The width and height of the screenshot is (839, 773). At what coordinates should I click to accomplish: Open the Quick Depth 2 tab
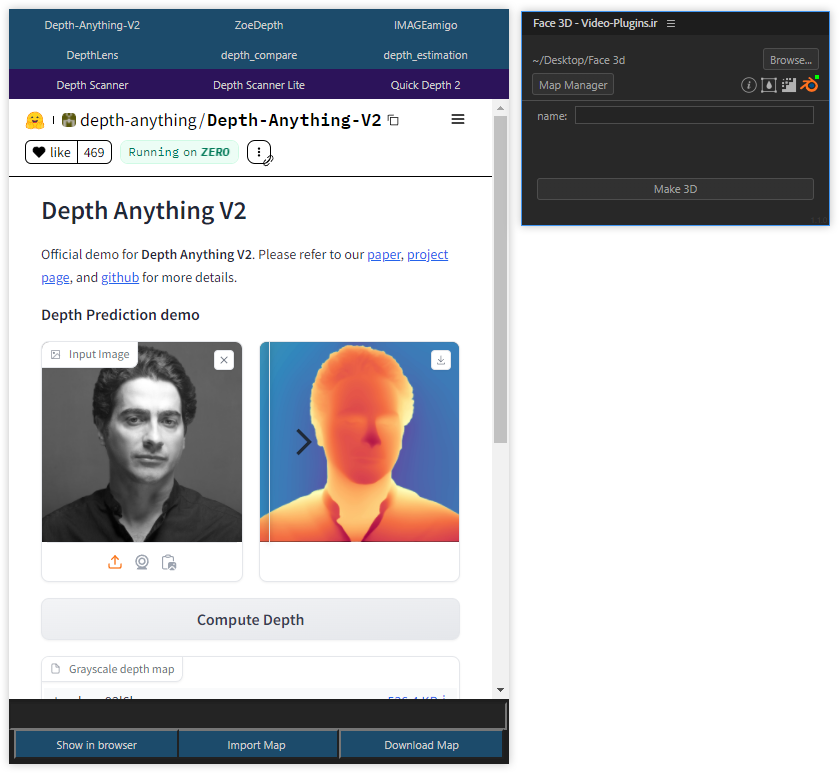[x=425, y=85]
